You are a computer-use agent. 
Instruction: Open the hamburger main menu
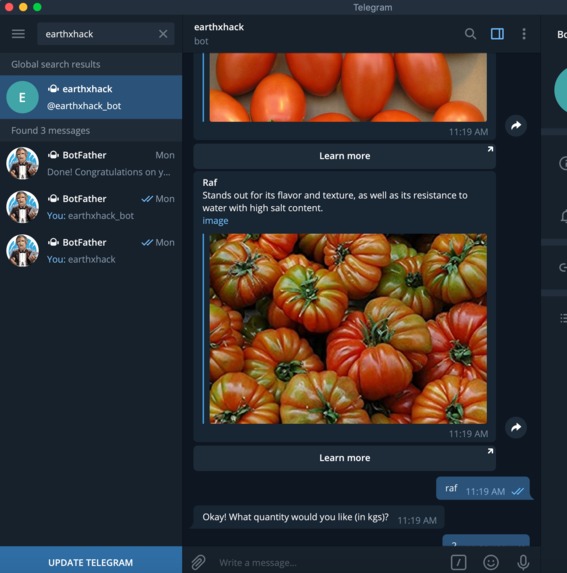click(x=18, y=34)
